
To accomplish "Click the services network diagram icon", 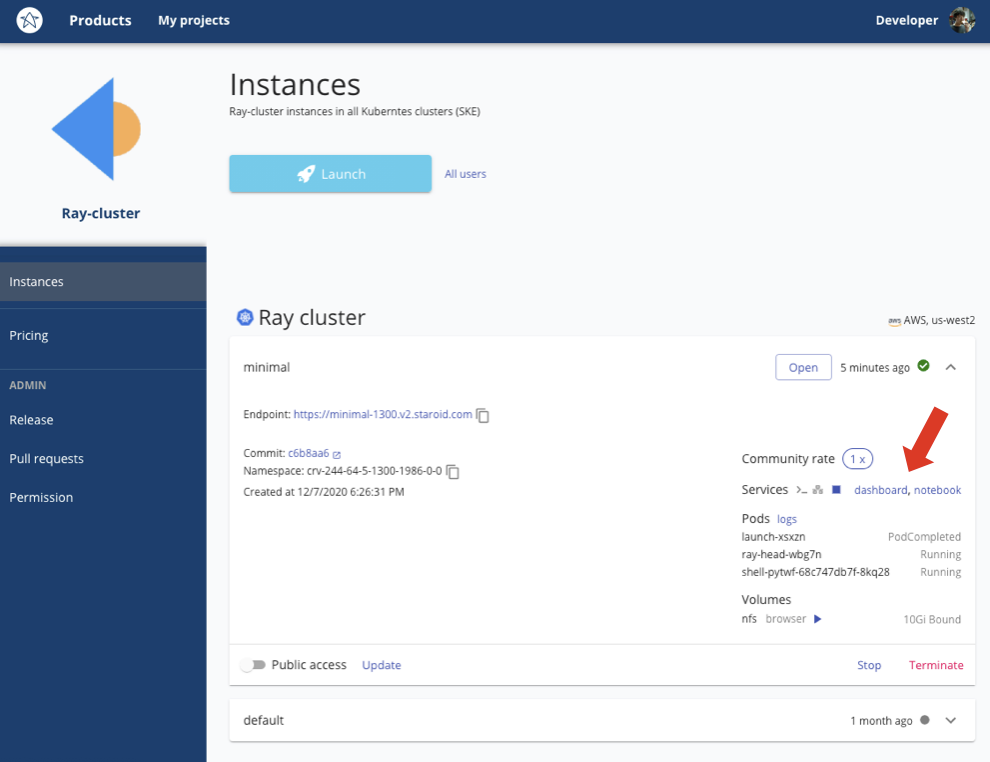I will pyautogui.click(x=818, y=490).
